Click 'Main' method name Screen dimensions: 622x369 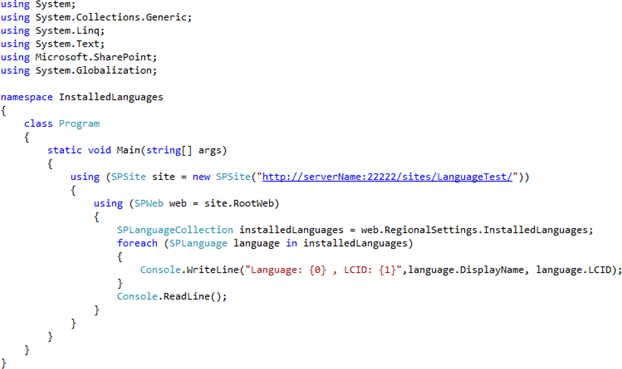128,150
